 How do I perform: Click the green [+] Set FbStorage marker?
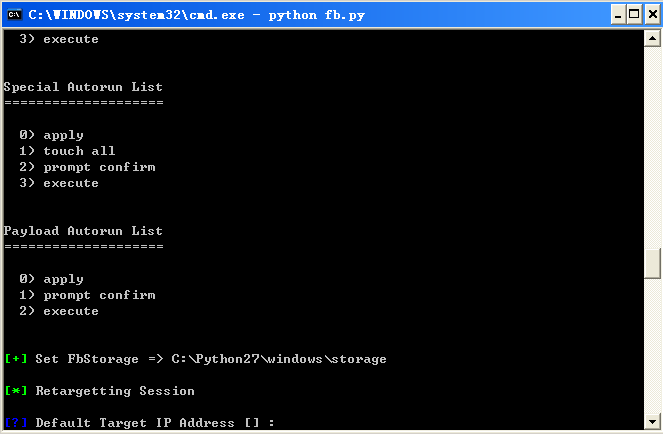(16, 359)
